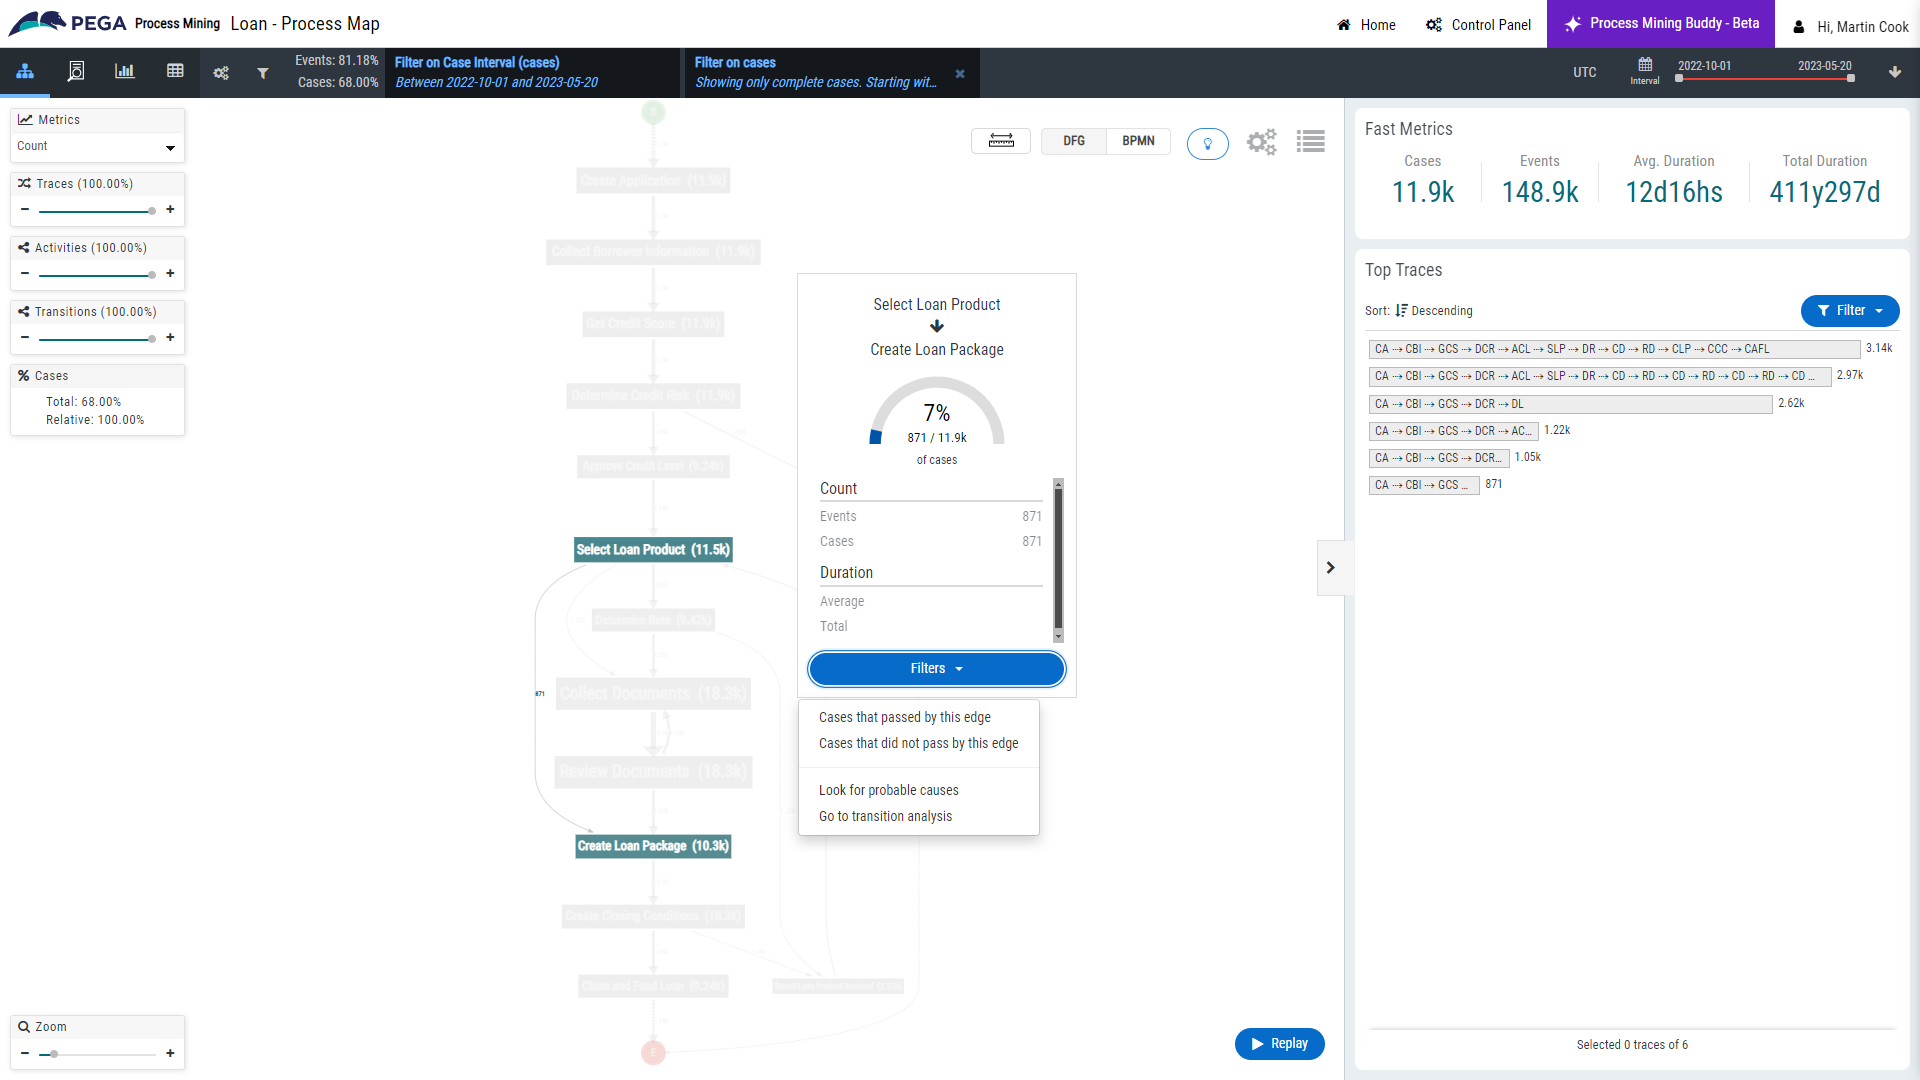Select the trace with 1.22k cases
1920x1080 pixels.
1453,431
